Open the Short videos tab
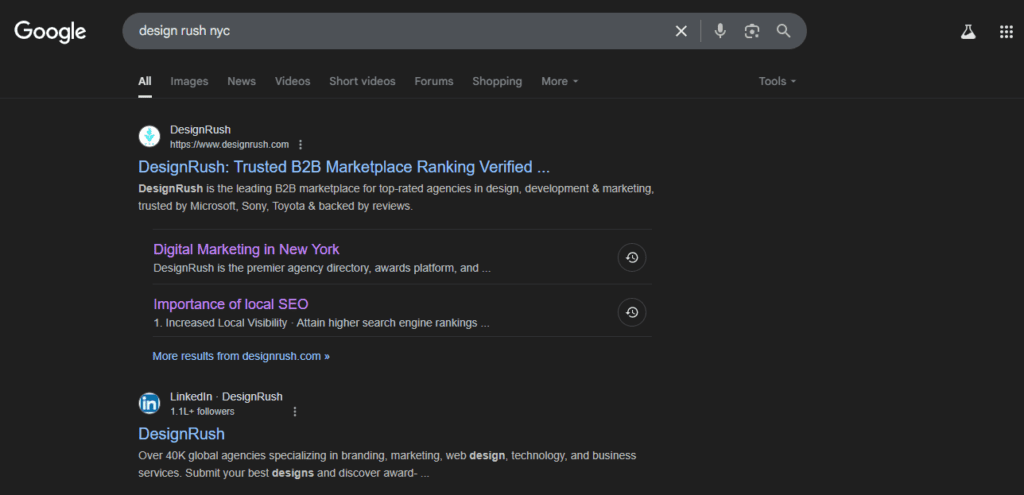Image resolution: width=1024 pixels, height=495 pixels. point(362,81)
